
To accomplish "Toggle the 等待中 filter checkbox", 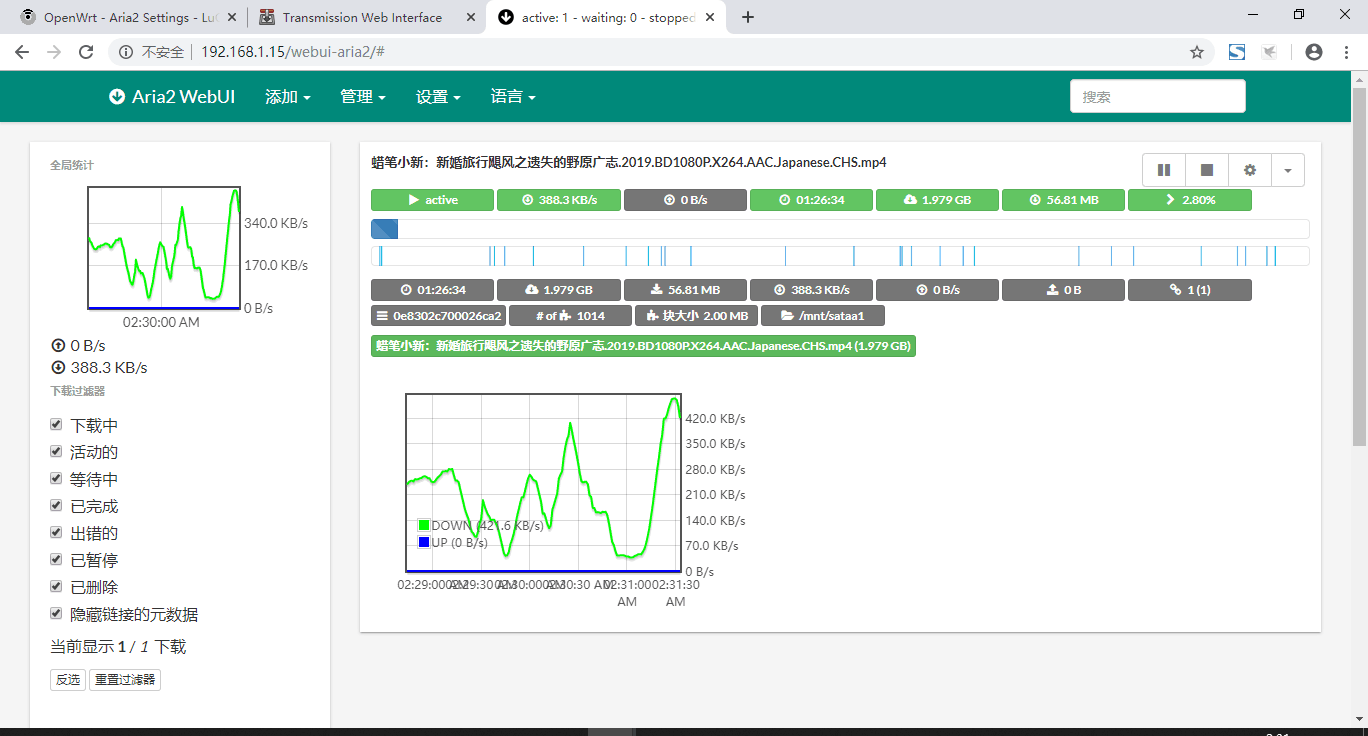I will click(x=57, y=479).
